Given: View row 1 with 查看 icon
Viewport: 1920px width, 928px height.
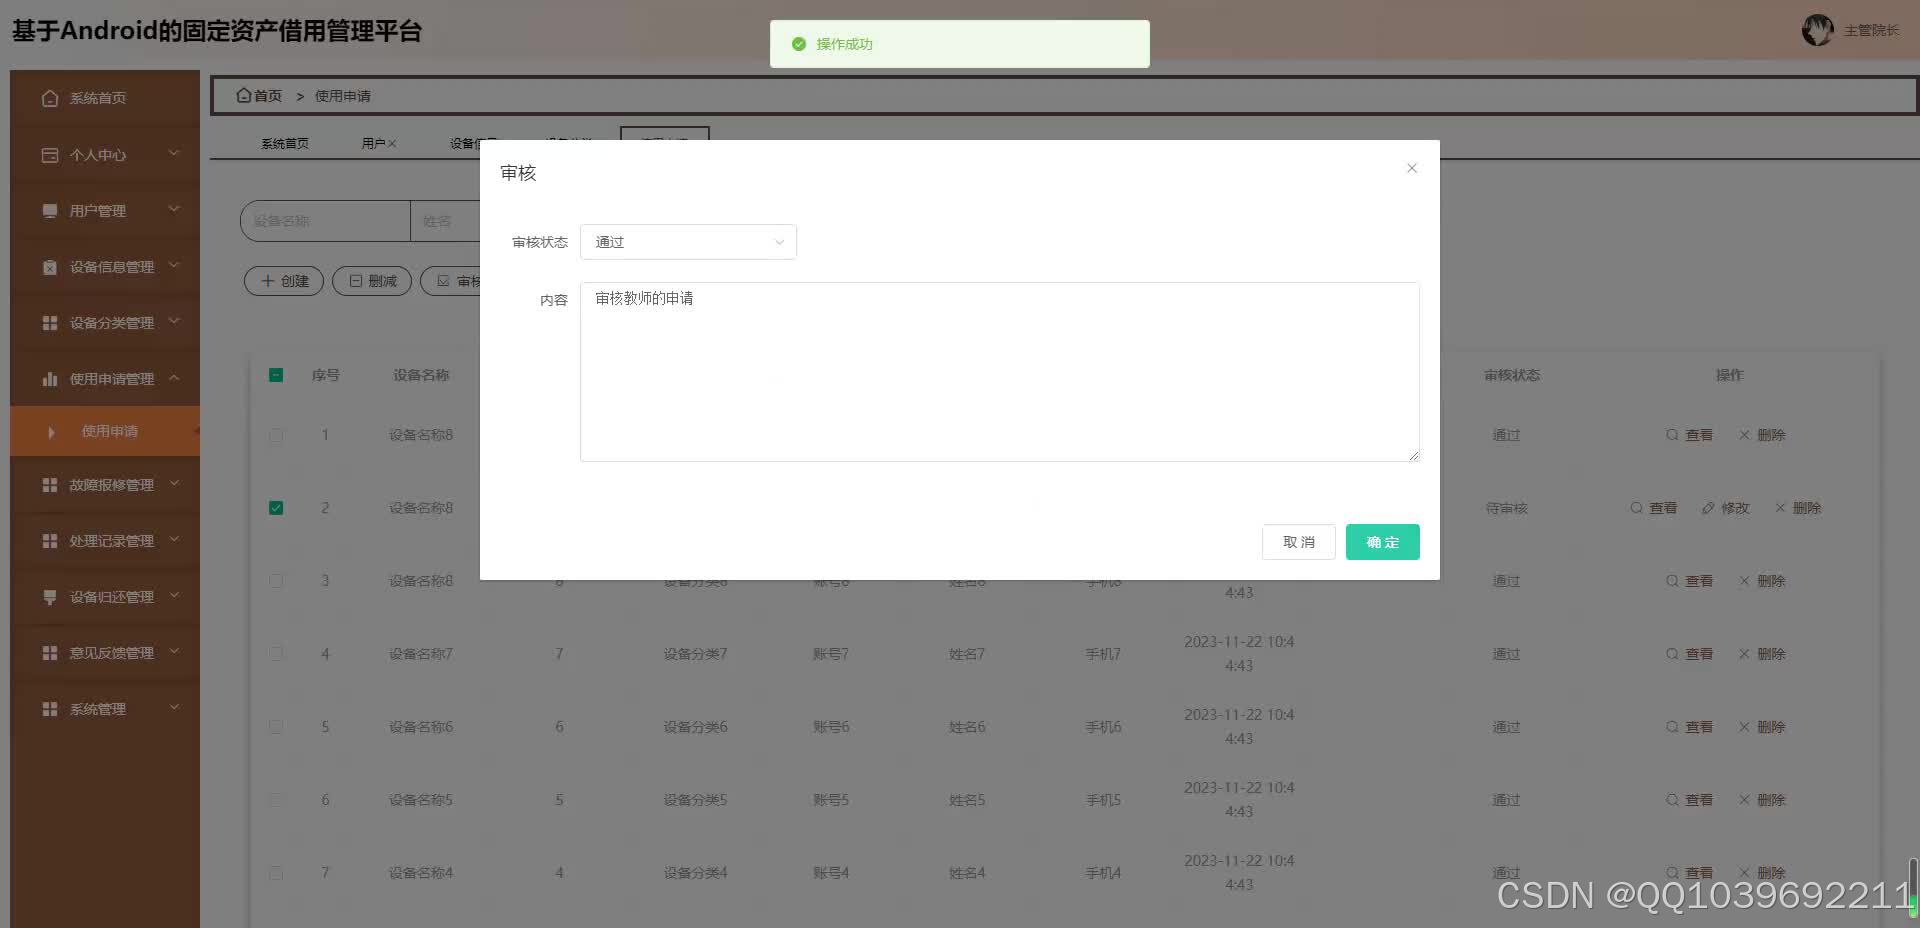Looking at the screenshot, I should 1689,435.
